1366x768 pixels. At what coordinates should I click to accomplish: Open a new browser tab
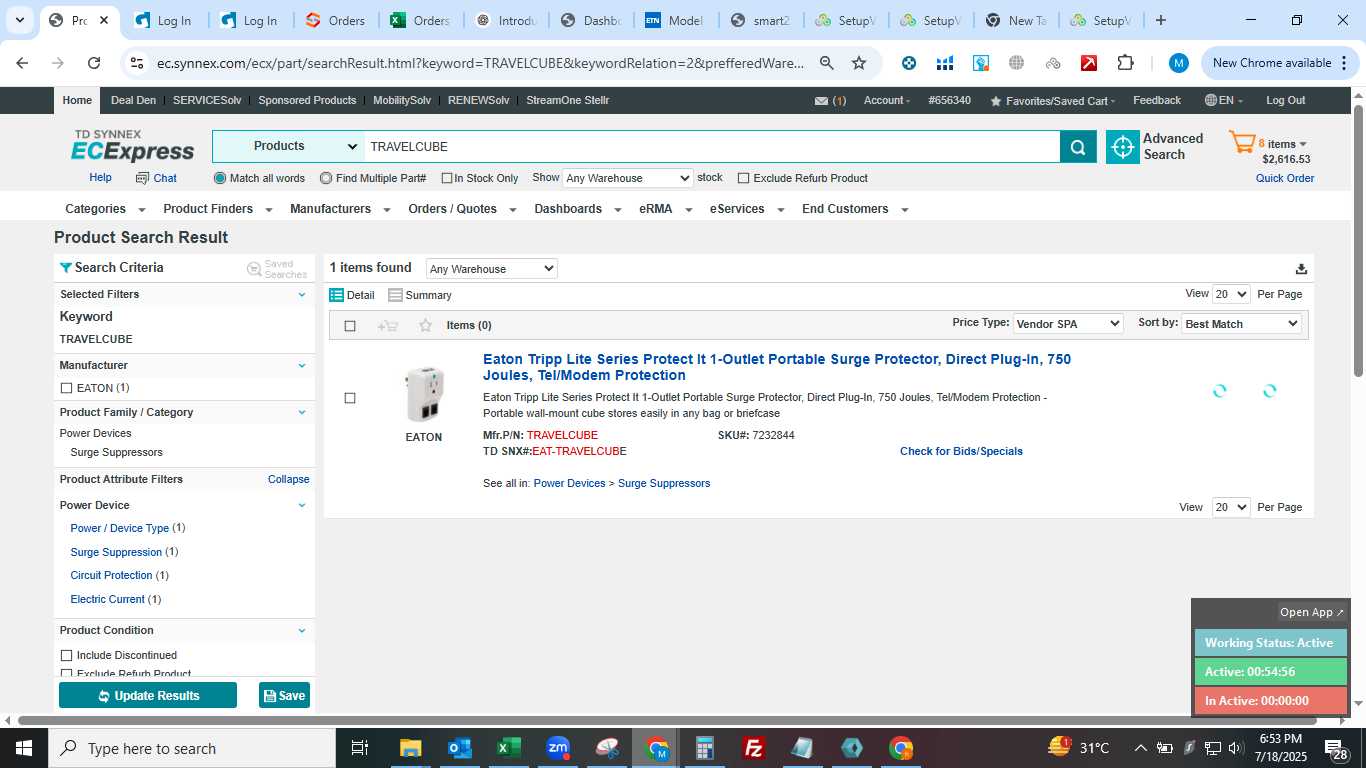point(1160,20)
